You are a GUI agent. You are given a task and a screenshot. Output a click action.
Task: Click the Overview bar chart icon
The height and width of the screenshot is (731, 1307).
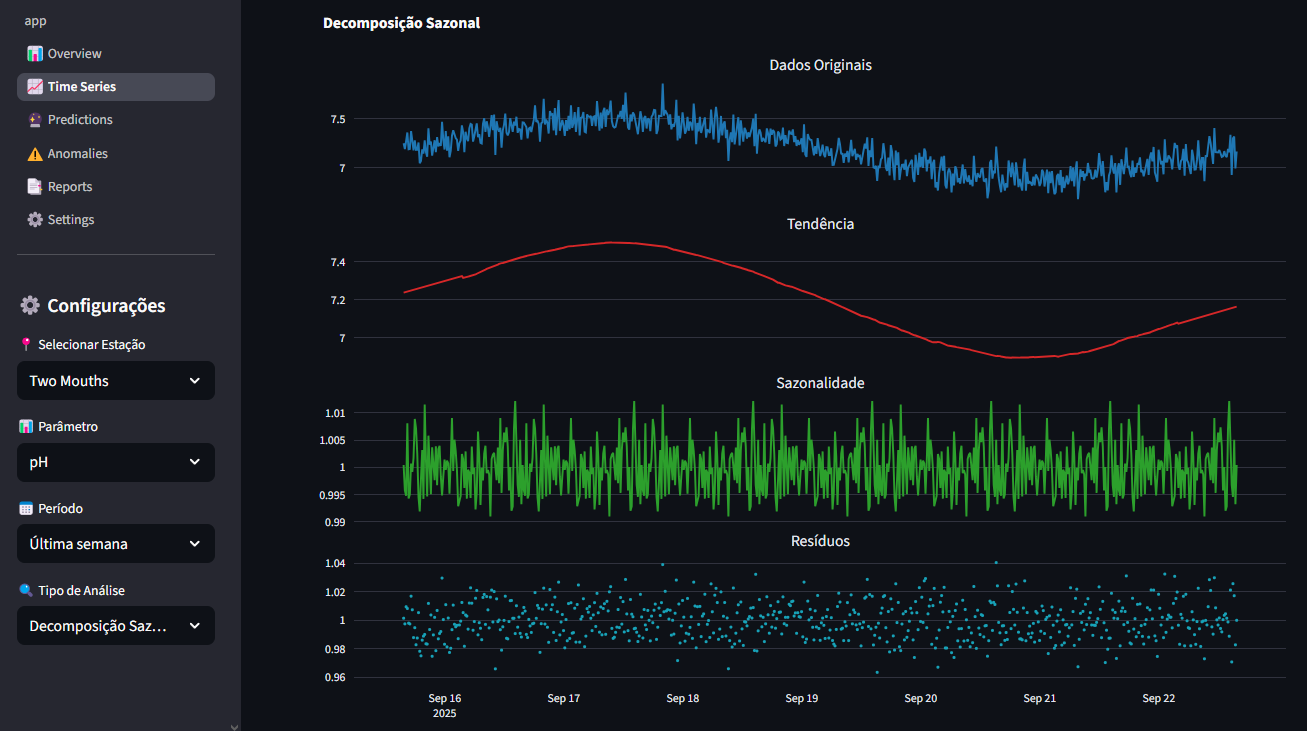(x=35, y=54)
